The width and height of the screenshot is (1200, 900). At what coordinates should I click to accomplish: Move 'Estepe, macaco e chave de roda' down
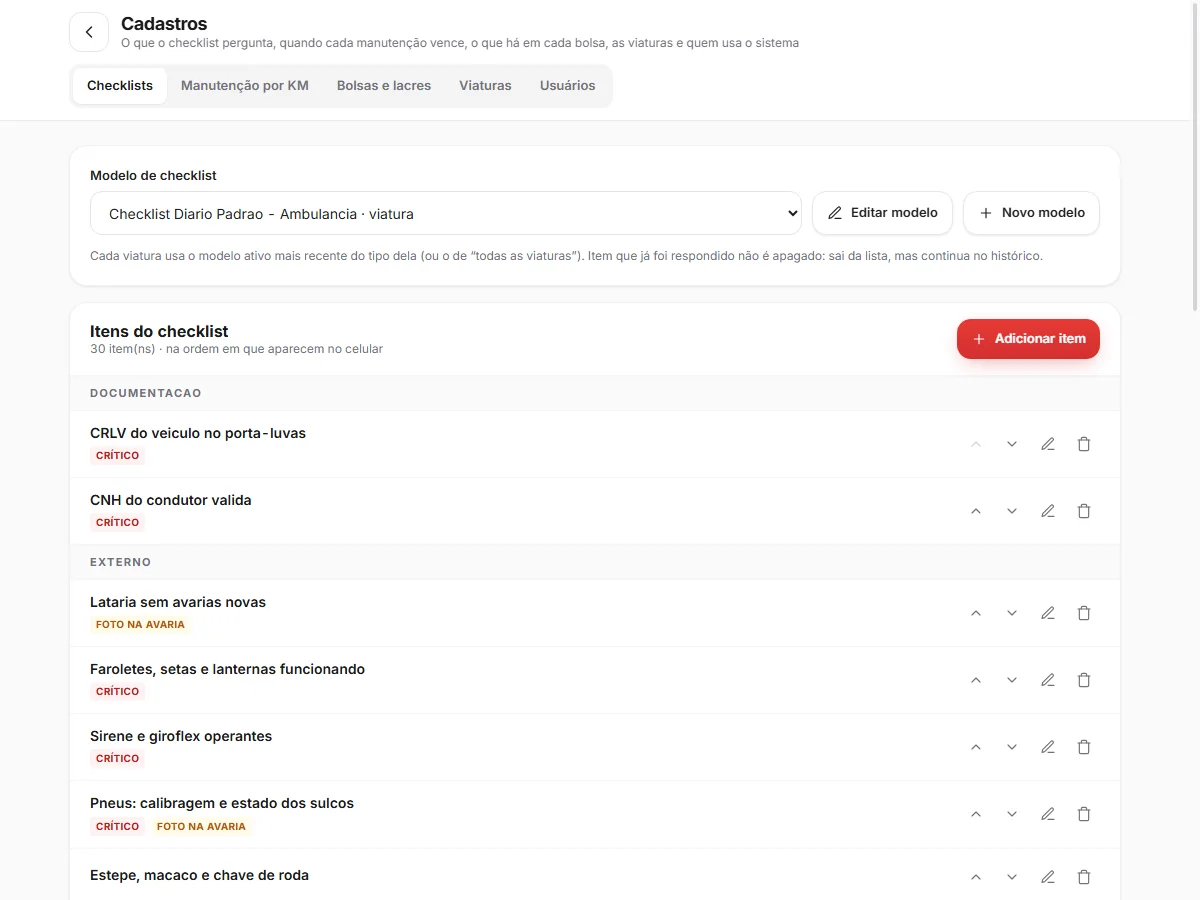pos(1012,877)
